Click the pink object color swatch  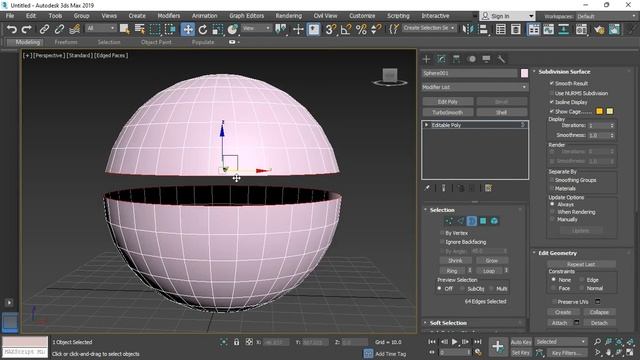(x=524, y=73)
